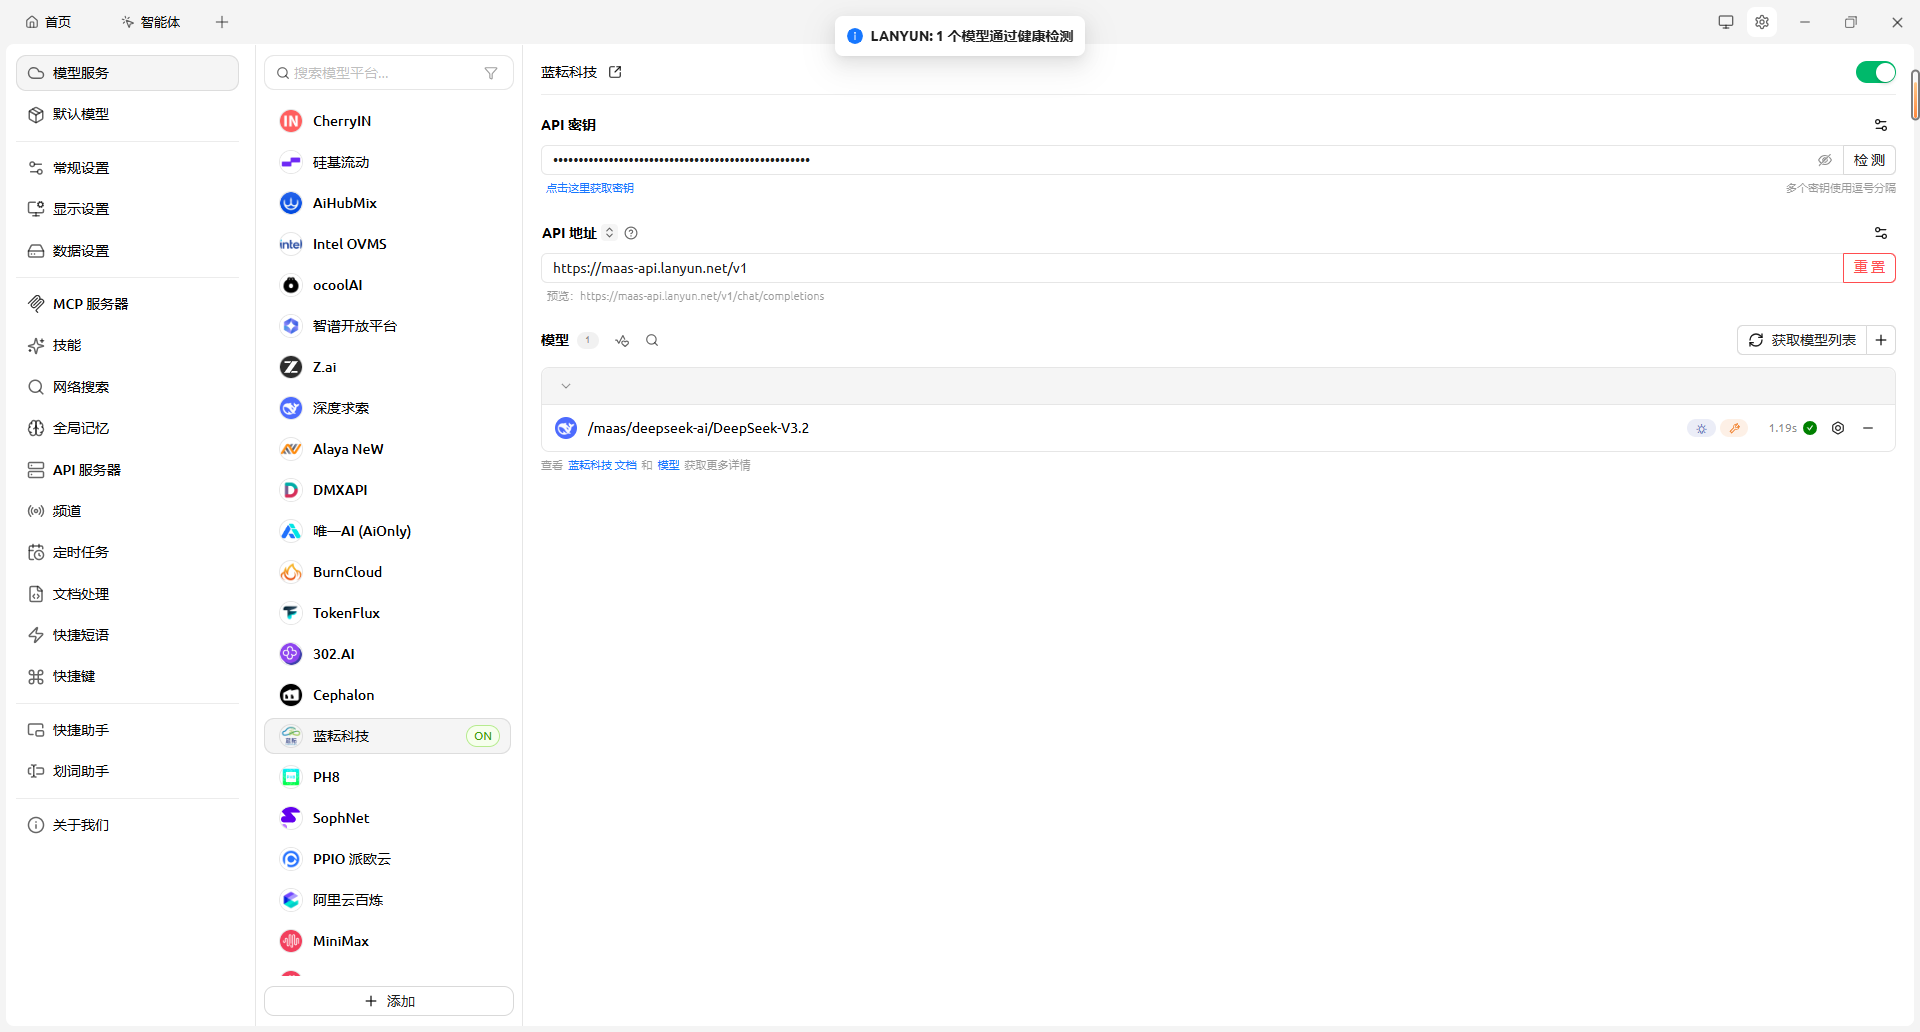
Task: Open 数据设置 in the sidebar
Action: coord(127,251)
